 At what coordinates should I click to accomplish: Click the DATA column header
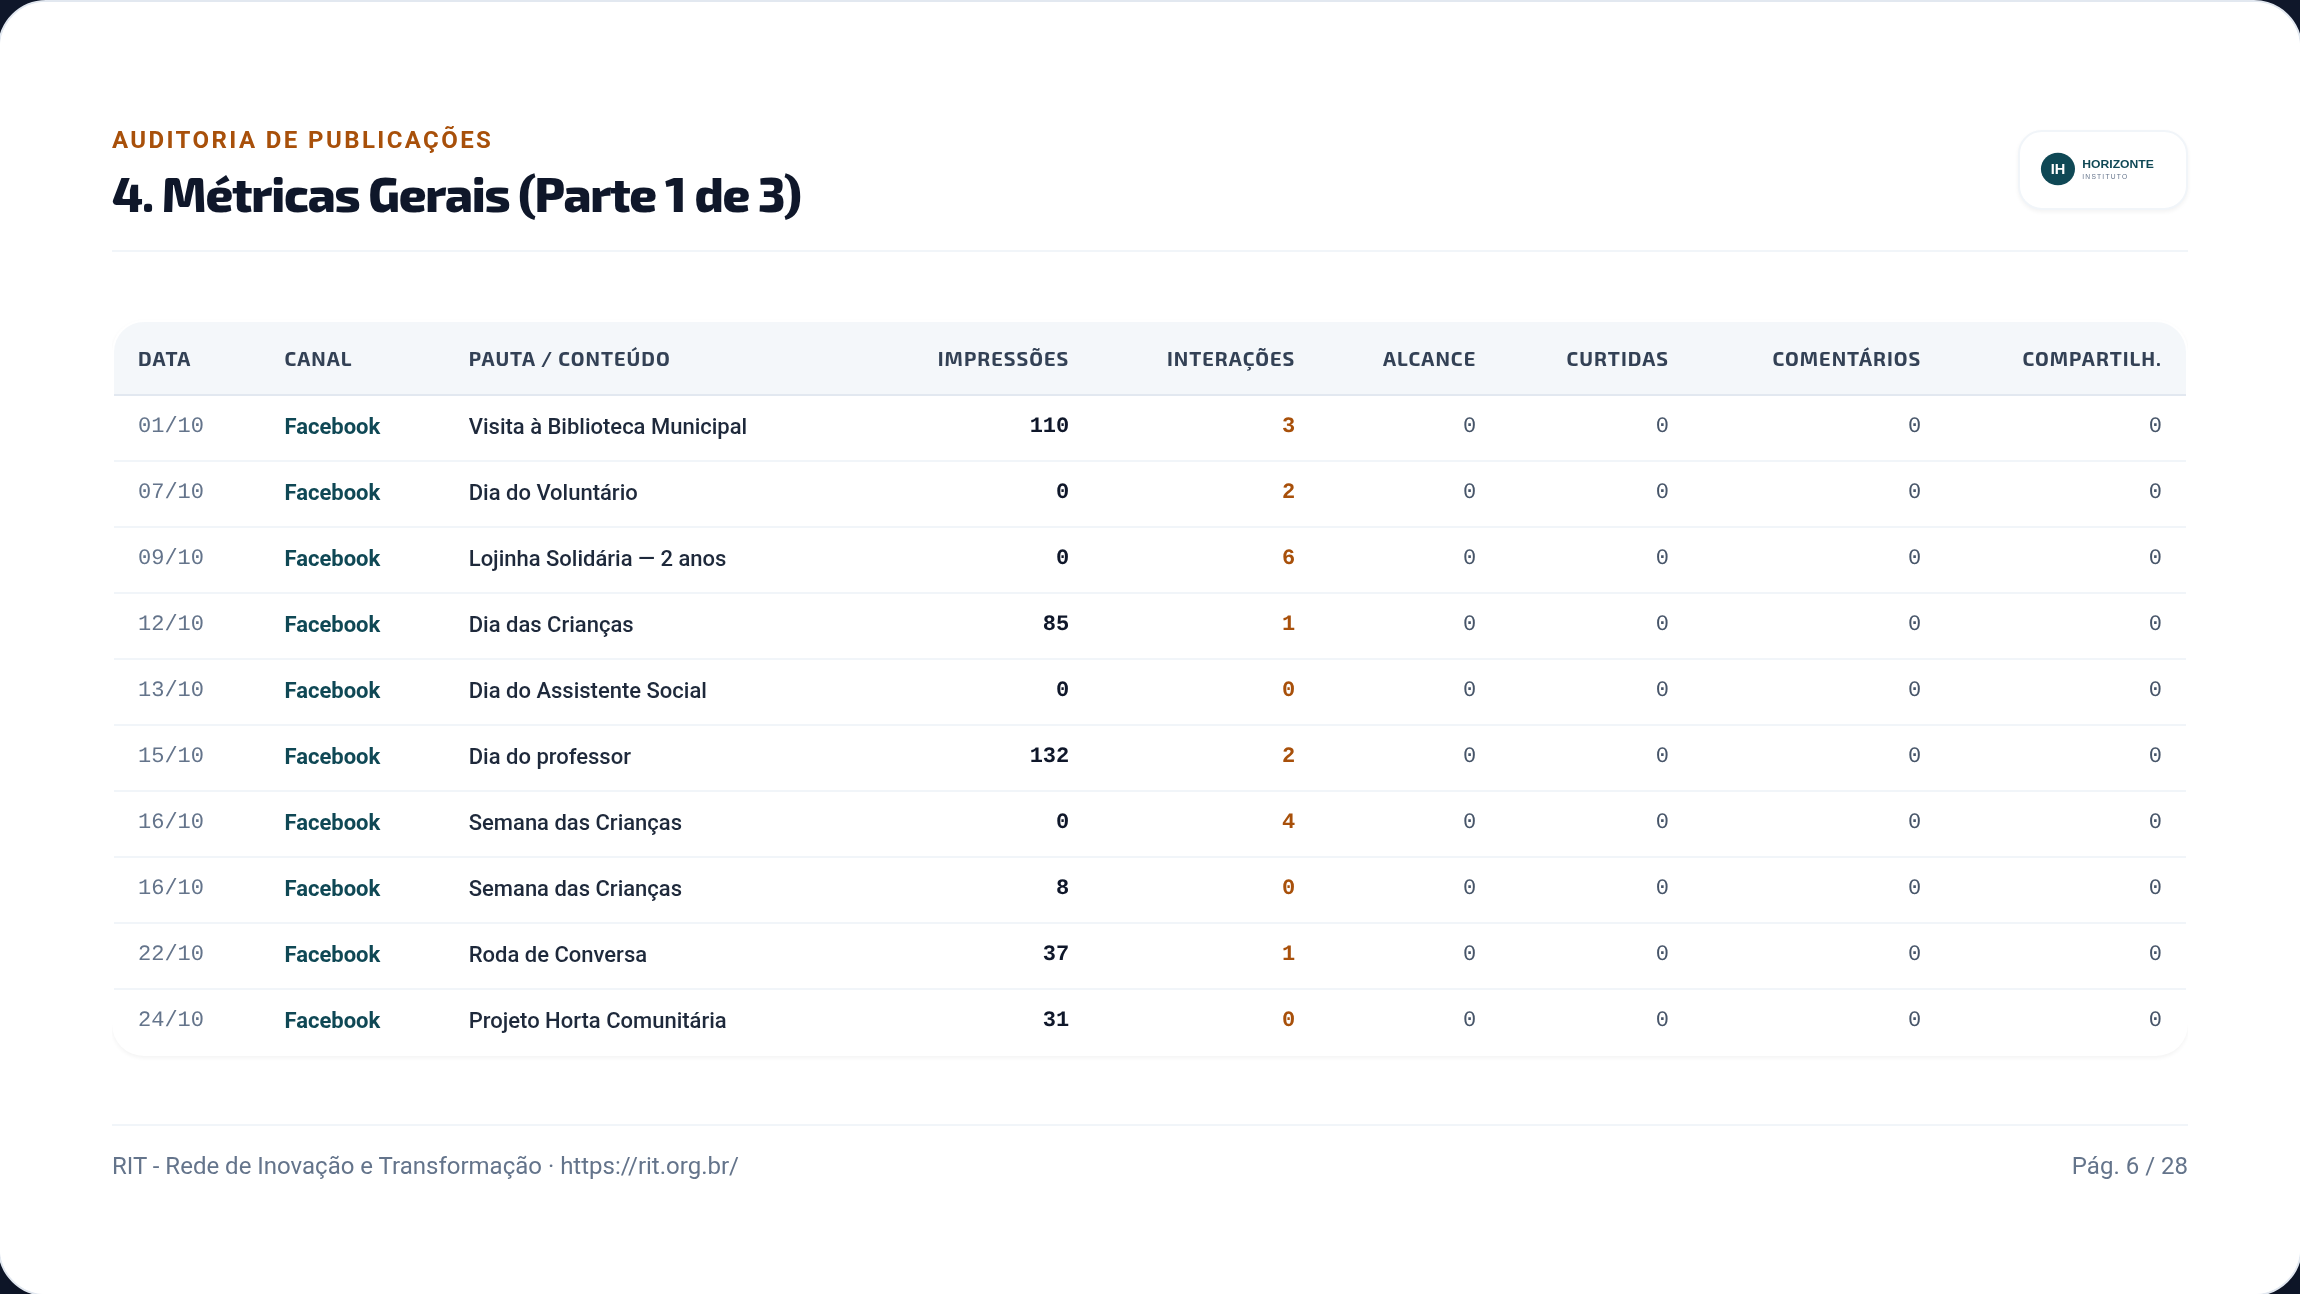point(164,359)
